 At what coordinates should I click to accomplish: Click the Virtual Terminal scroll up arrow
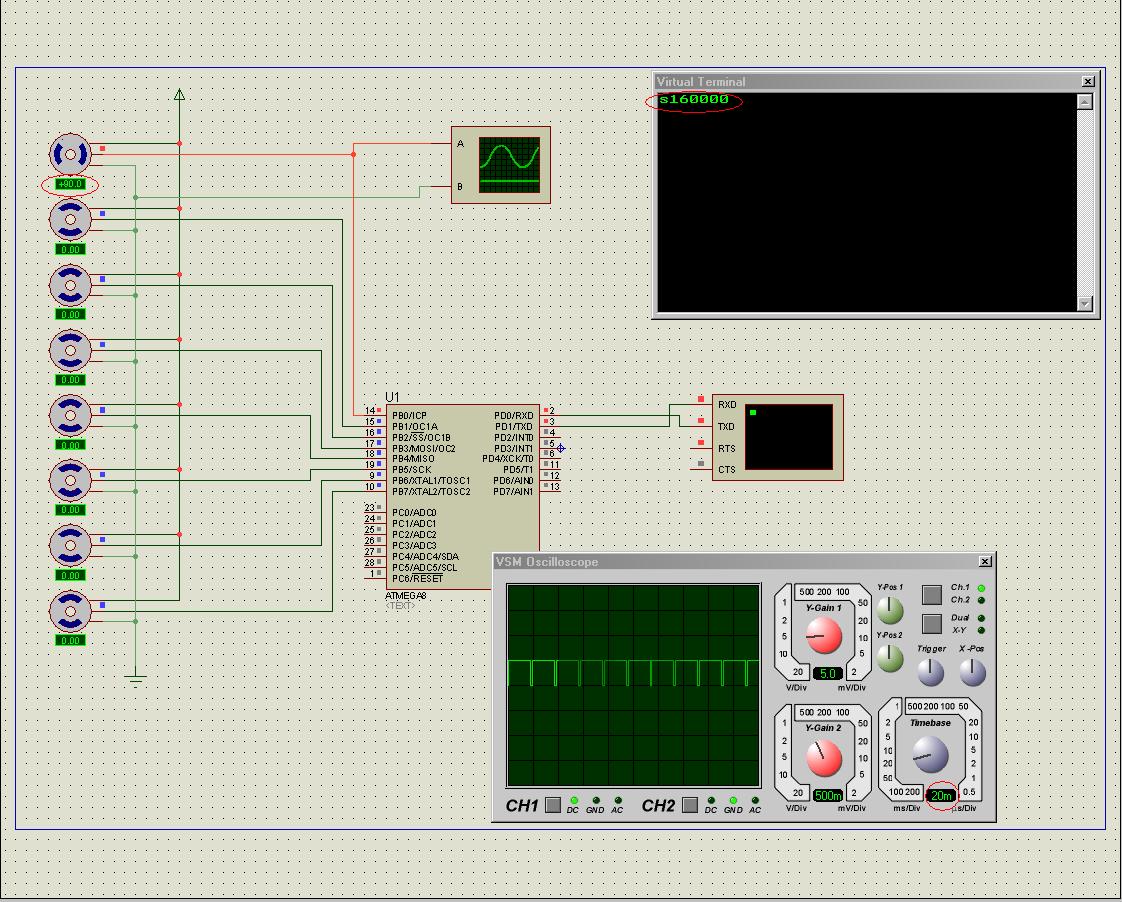[1085, 102]
